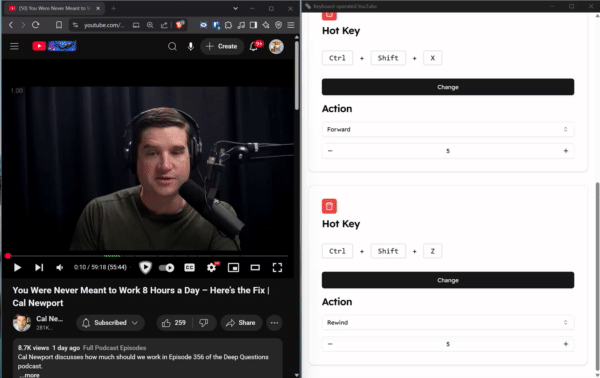Screen dimensions: 600x378
Task: Decrease the Forward seconds value
Action: click(x=330, y=151)
